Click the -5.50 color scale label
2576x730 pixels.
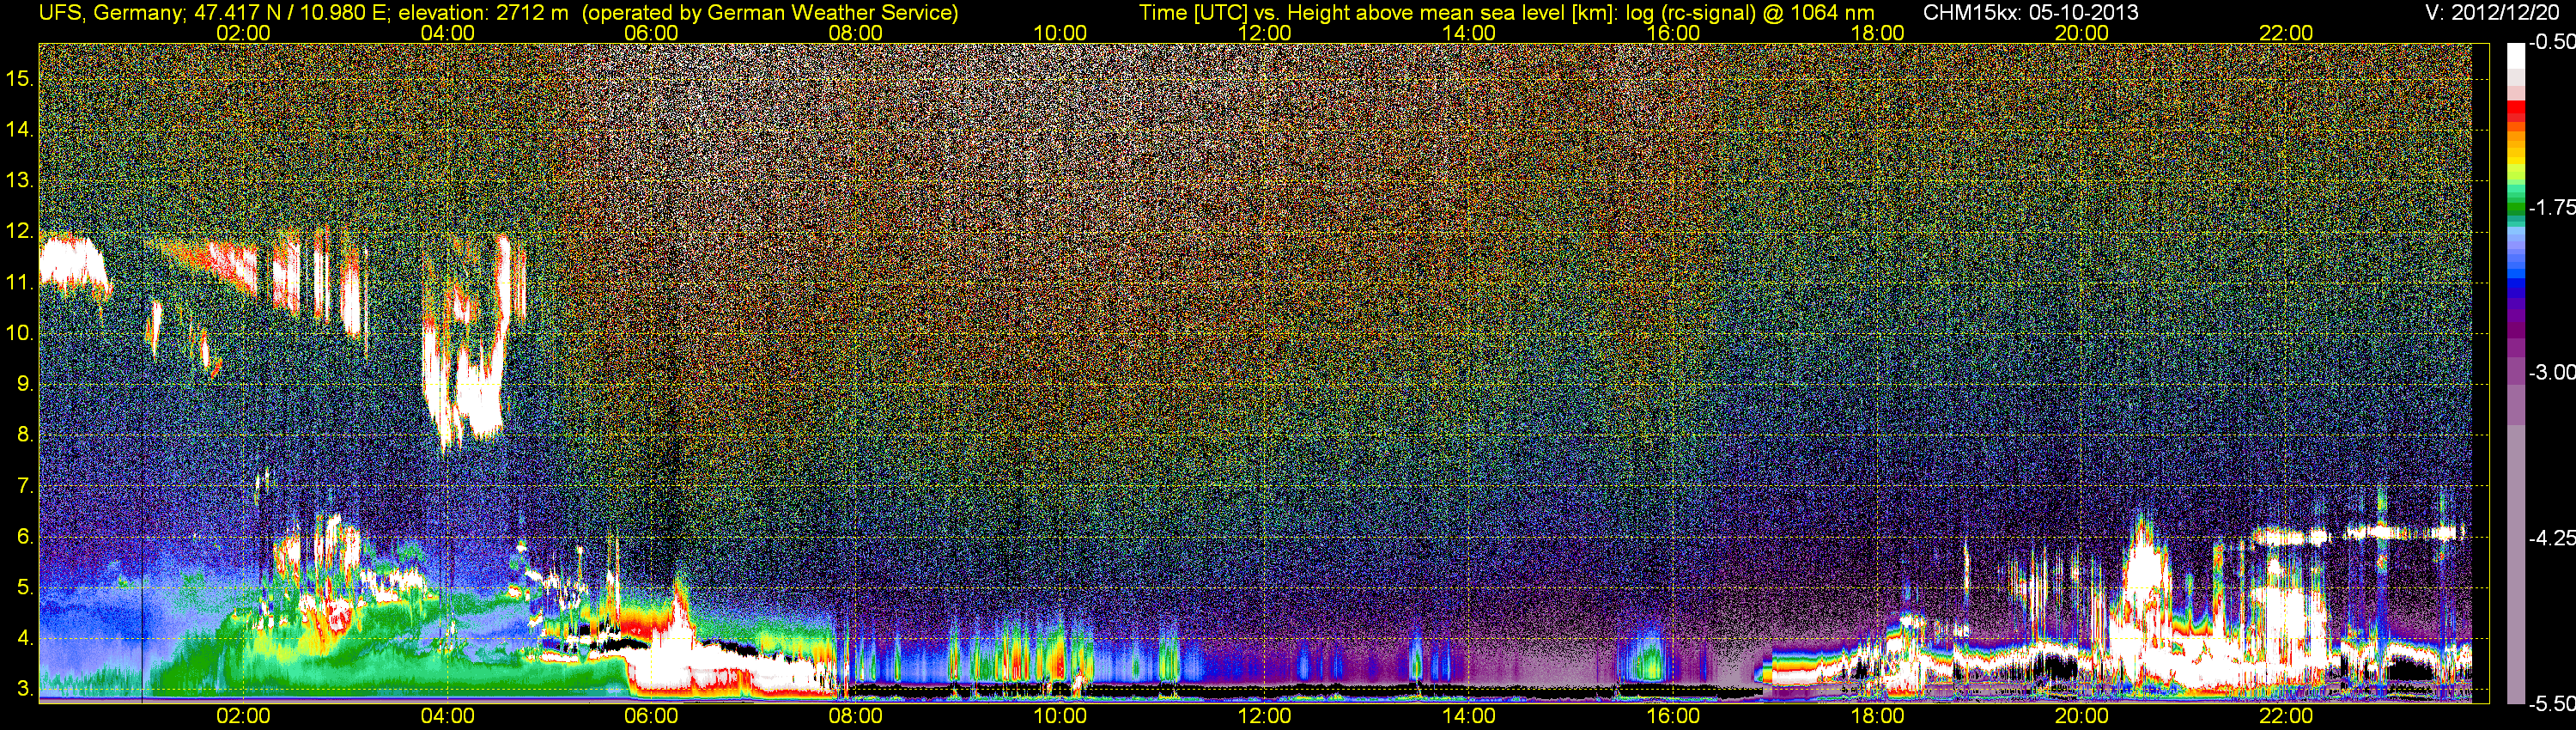2551,704
